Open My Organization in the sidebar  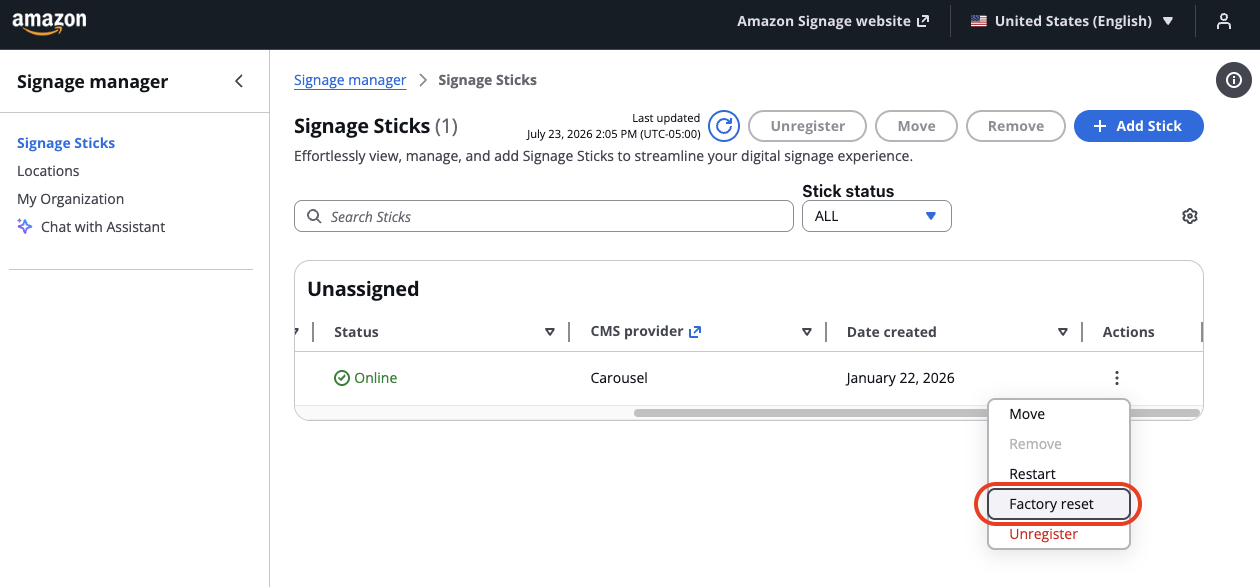(71, 199)
